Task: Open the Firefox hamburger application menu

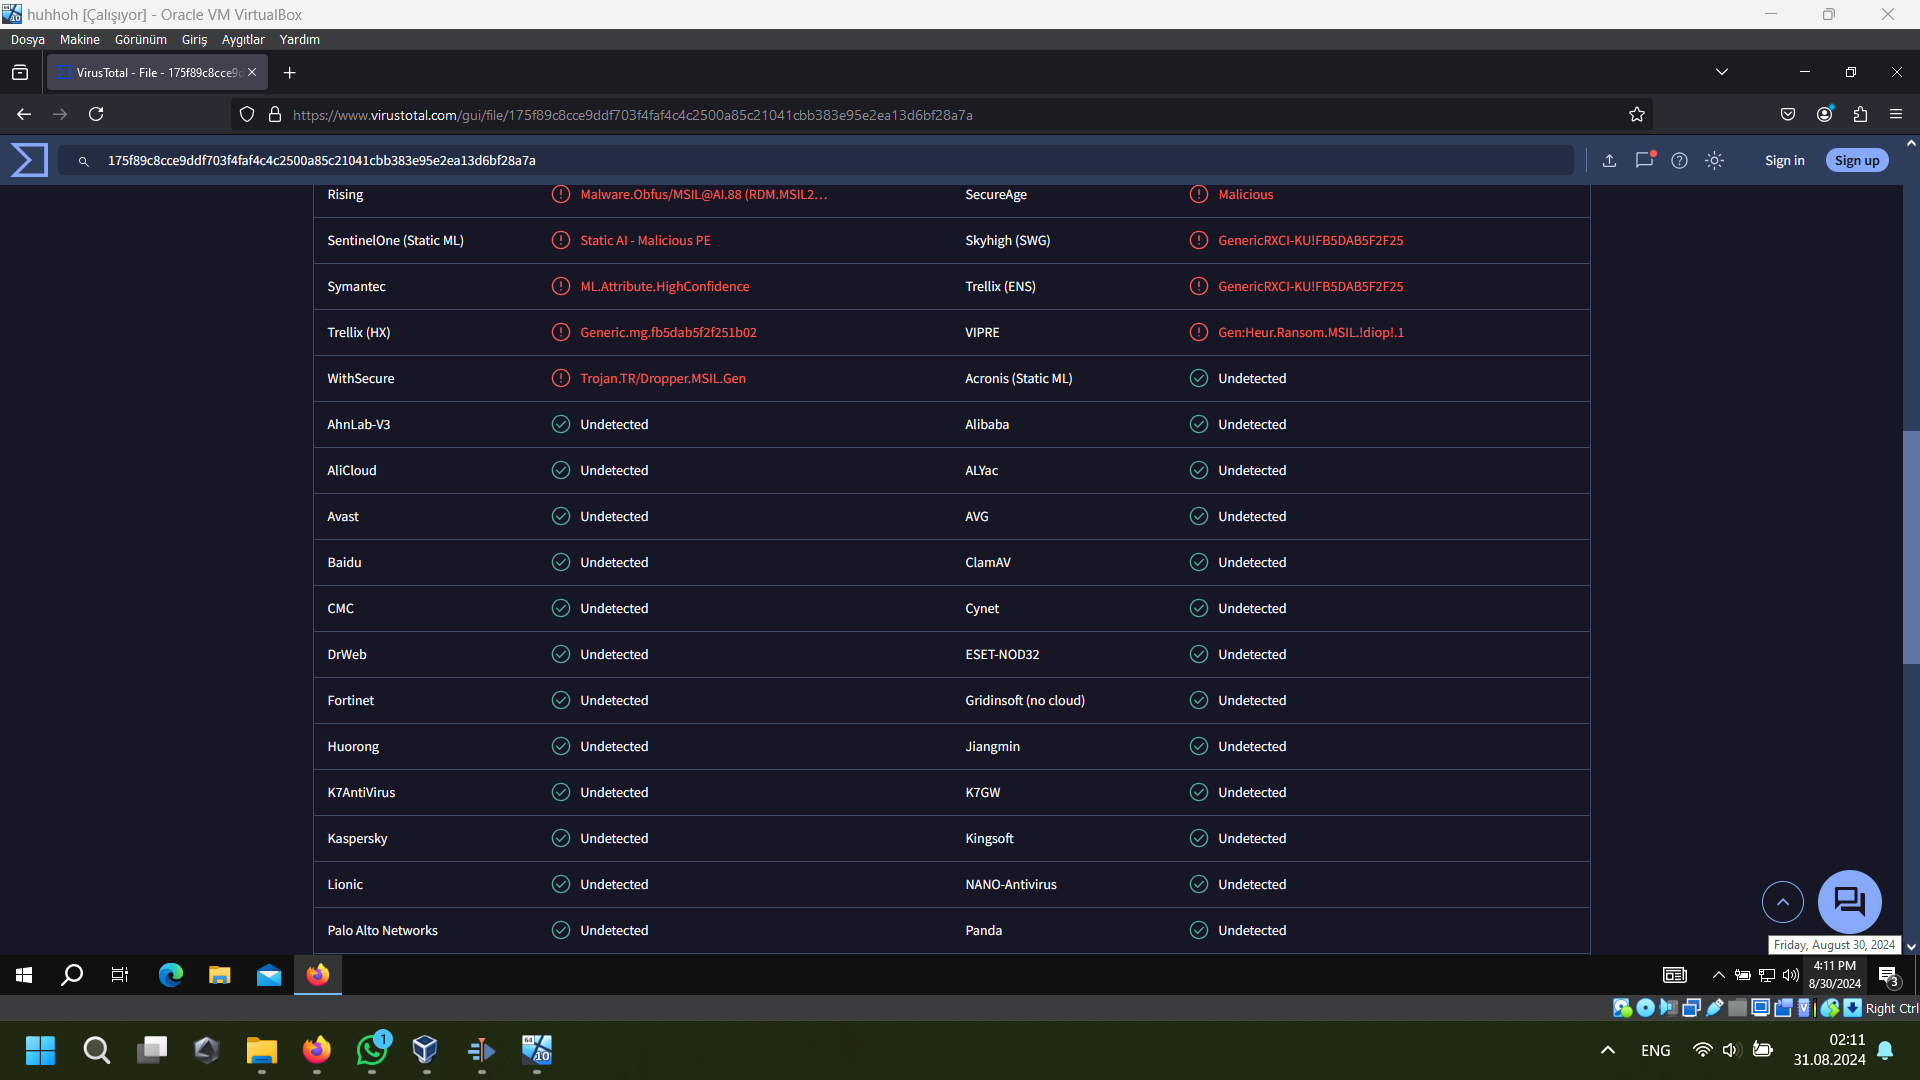Action: (1896, 114)
